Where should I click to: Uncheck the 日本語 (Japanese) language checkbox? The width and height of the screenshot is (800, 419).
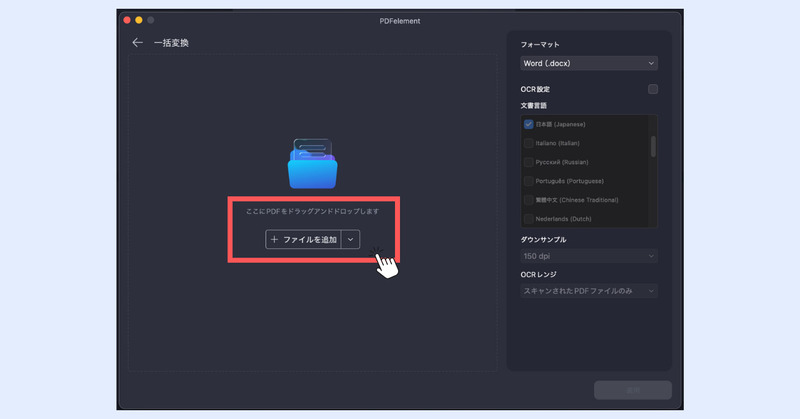click(x=529, y=124)
